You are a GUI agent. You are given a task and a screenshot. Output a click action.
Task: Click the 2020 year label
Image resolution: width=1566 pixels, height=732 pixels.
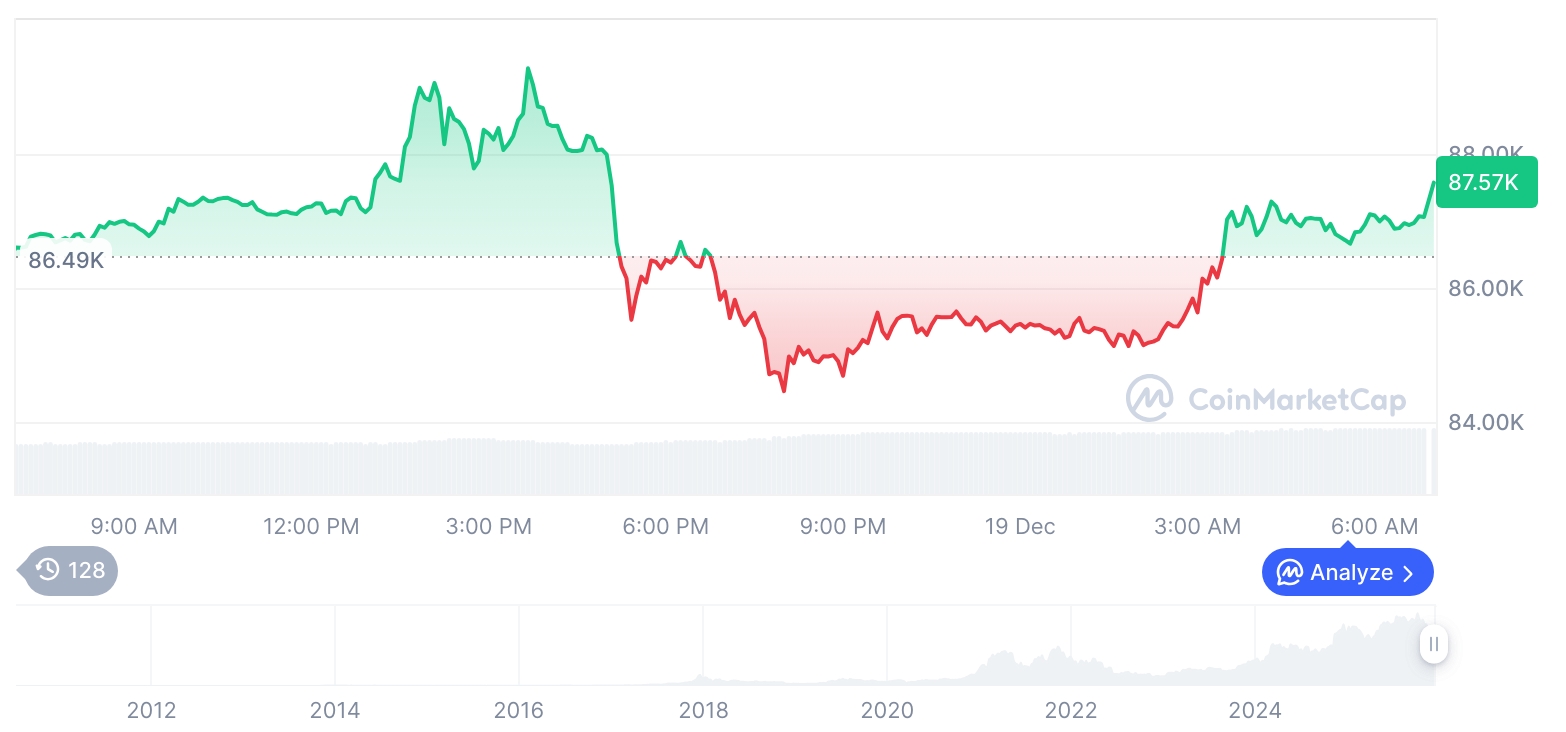click(x=887, y=710)
